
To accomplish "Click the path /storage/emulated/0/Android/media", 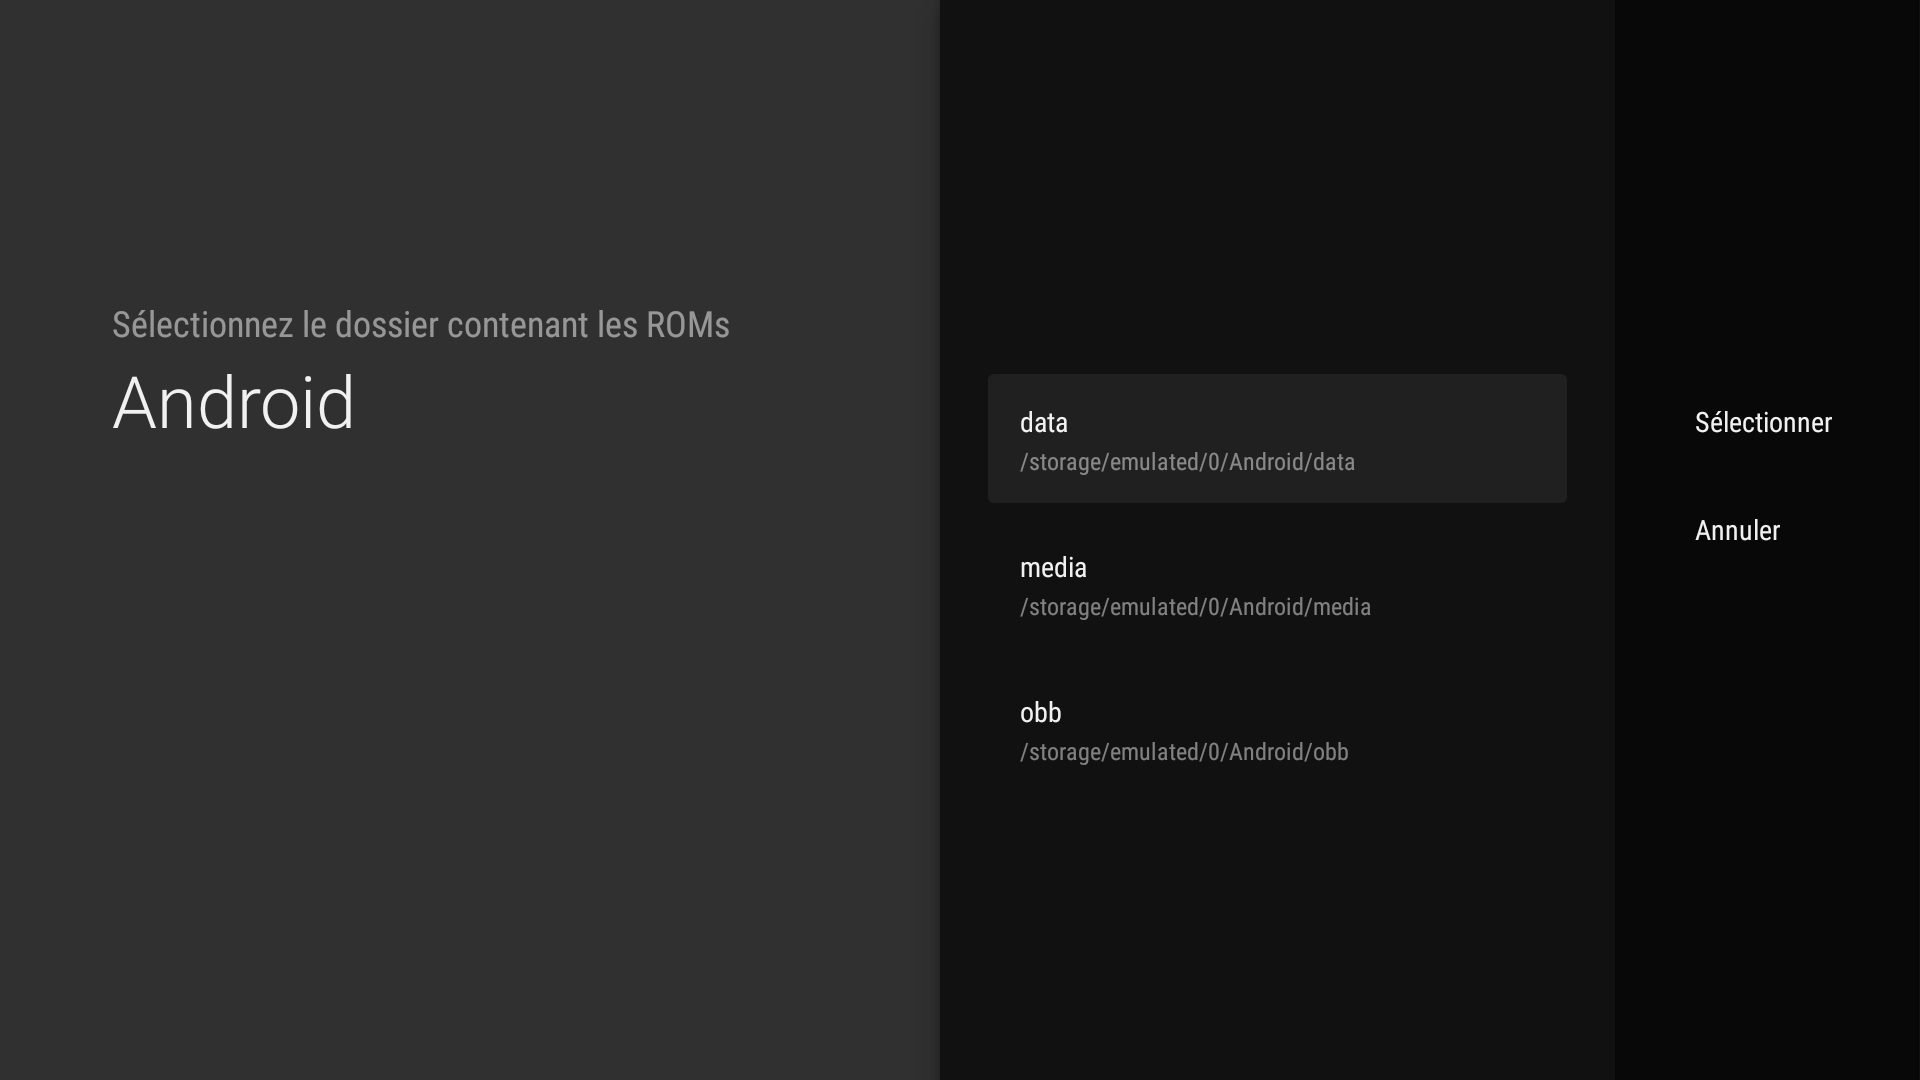I will [1195, 607].
